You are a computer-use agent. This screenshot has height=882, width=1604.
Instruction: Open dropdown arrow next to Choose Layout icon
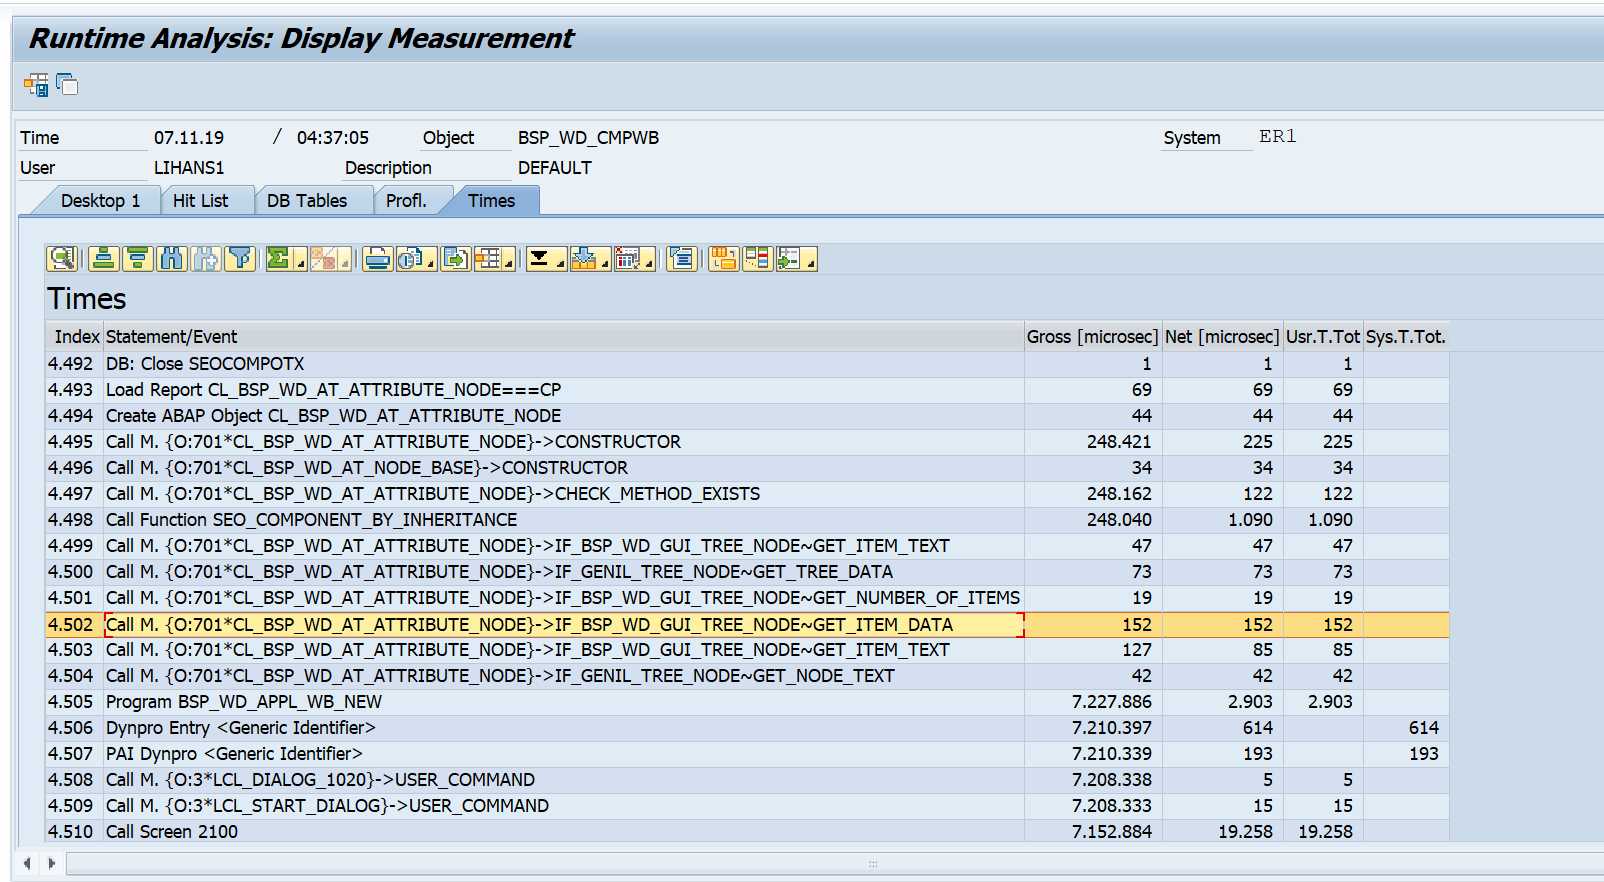point(509,260)
